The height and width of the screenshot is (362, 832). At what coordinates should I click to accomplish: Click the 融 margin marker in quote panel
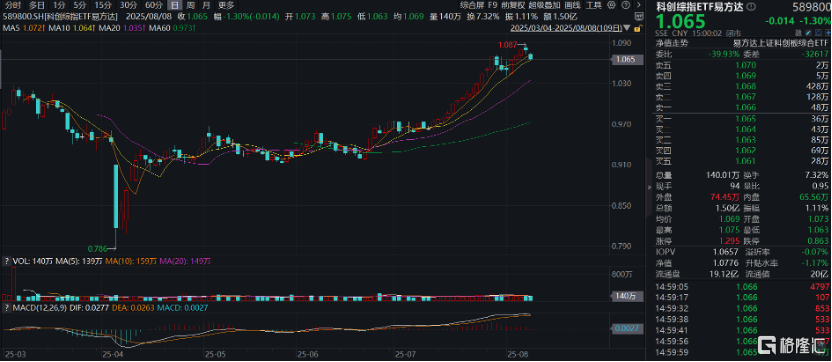coord(799,32)
